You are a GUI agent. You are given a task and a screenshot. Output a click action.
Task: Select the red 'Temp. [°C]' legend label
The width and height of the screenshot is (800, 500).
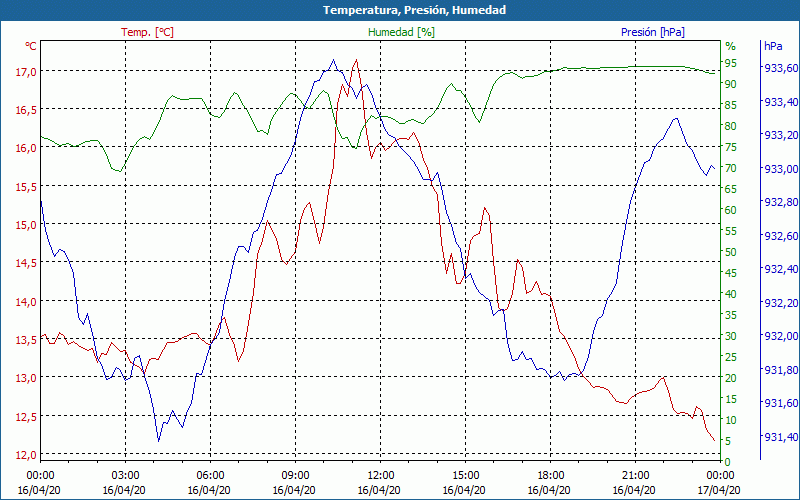click(147, 32)
